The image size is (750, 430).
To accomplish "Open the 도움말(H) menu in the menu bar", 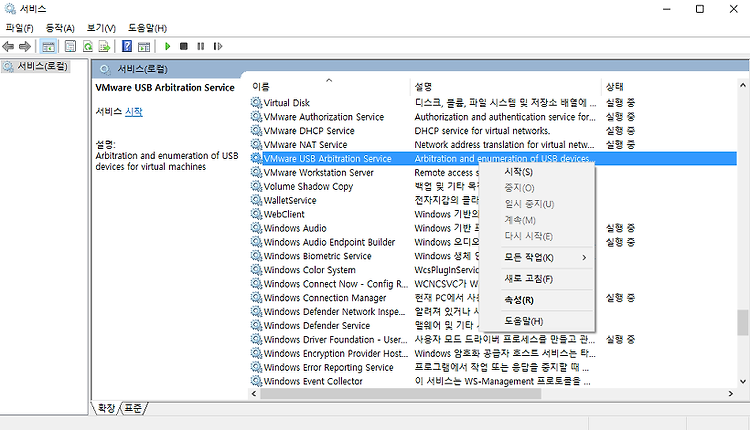I will (x=147, y=28).
